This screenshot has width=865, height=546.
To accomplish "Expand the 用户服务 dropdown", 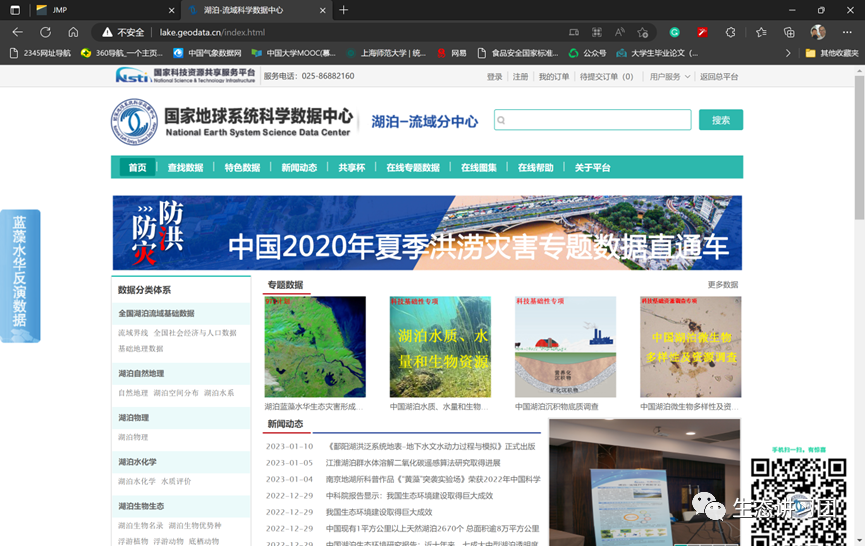I will pyautogui.click(x=670, y=77).
